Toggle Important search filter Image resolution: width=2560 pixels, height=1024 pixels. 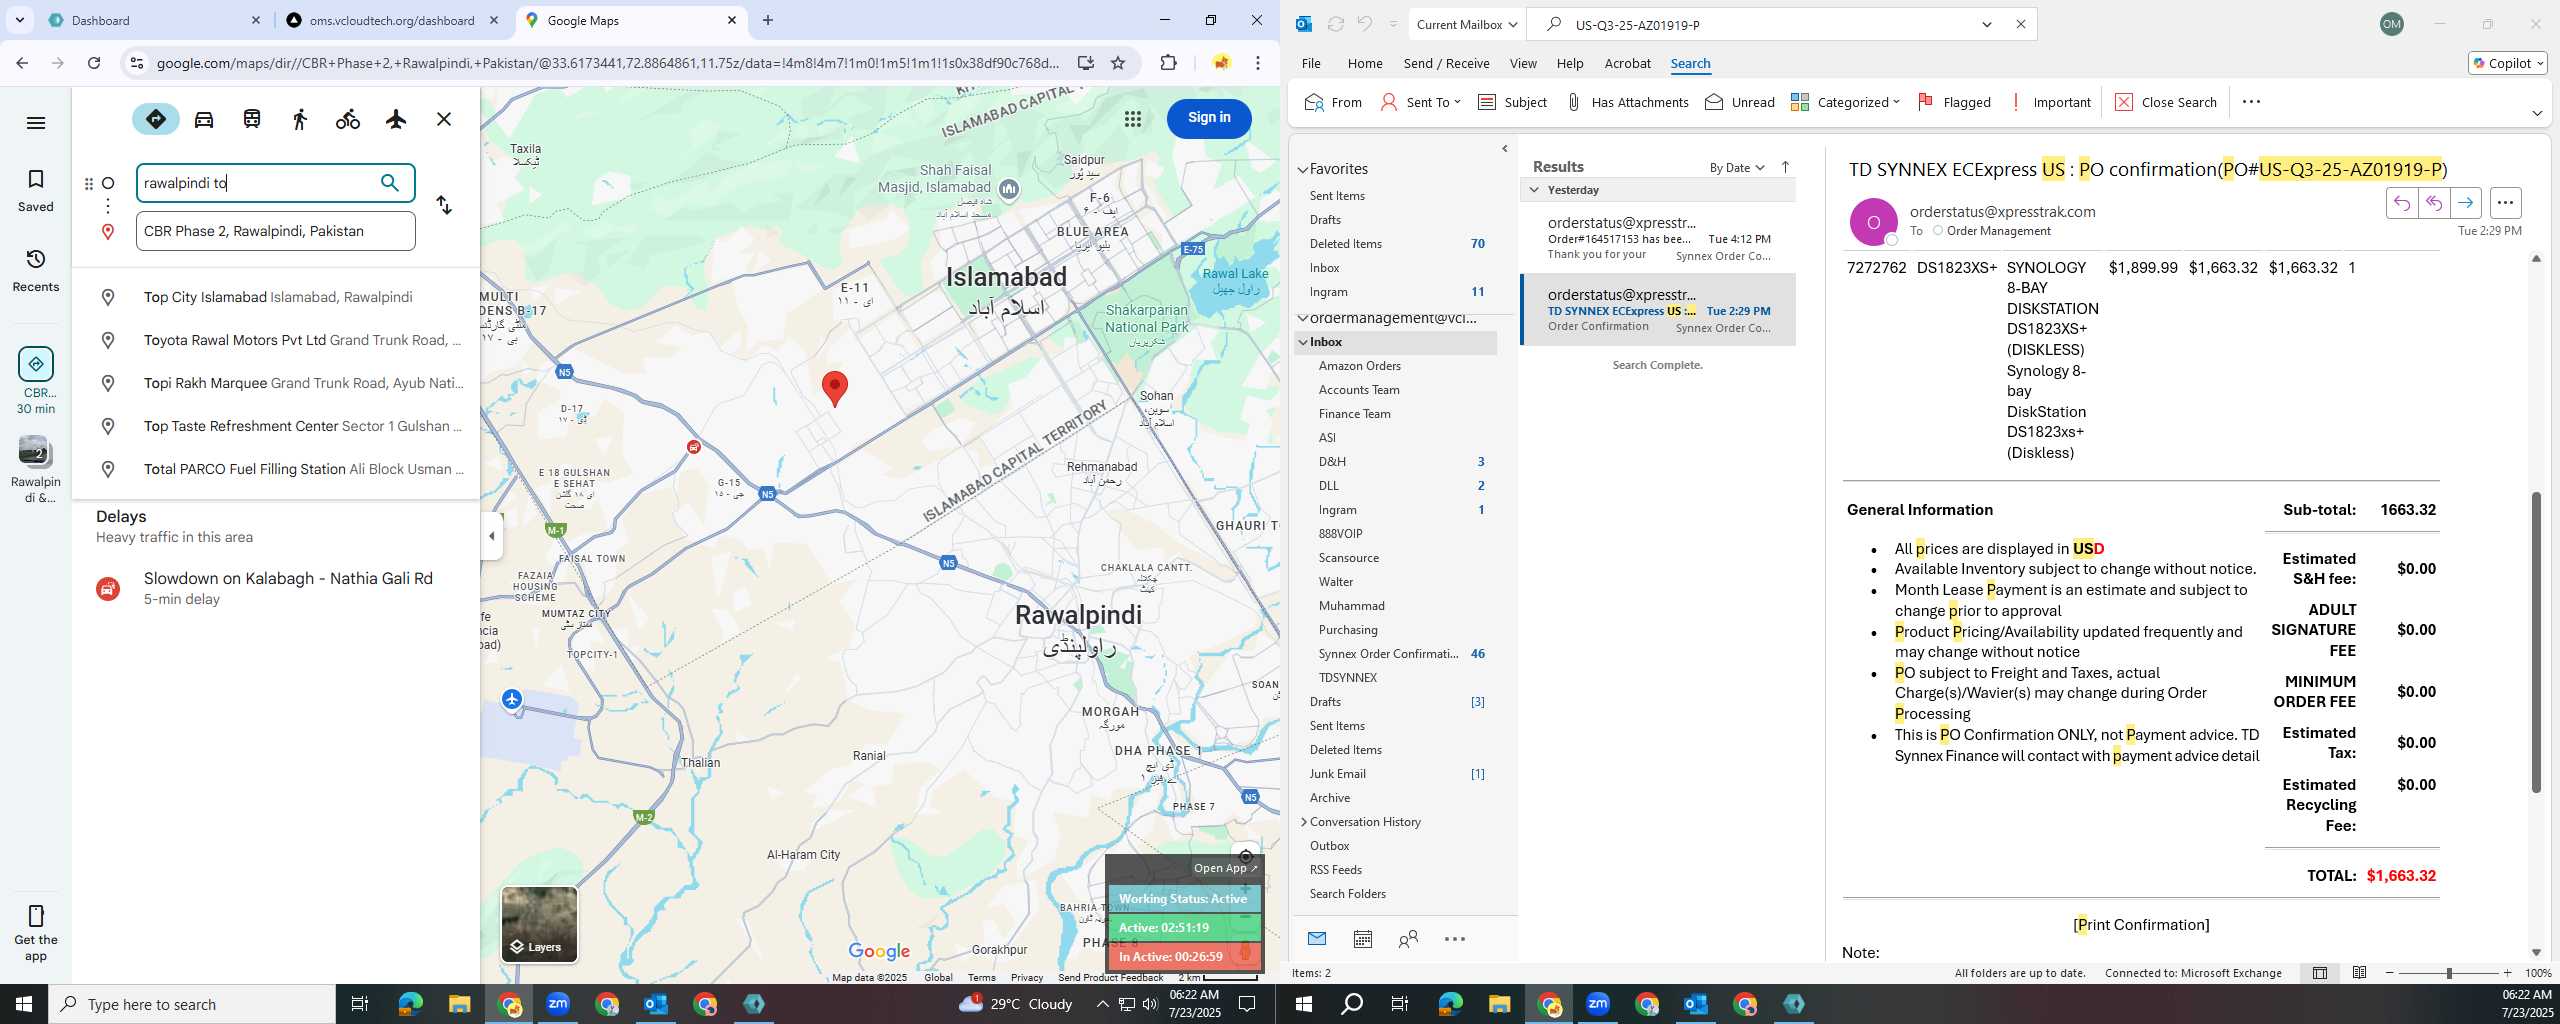(x=2050, y=102)
